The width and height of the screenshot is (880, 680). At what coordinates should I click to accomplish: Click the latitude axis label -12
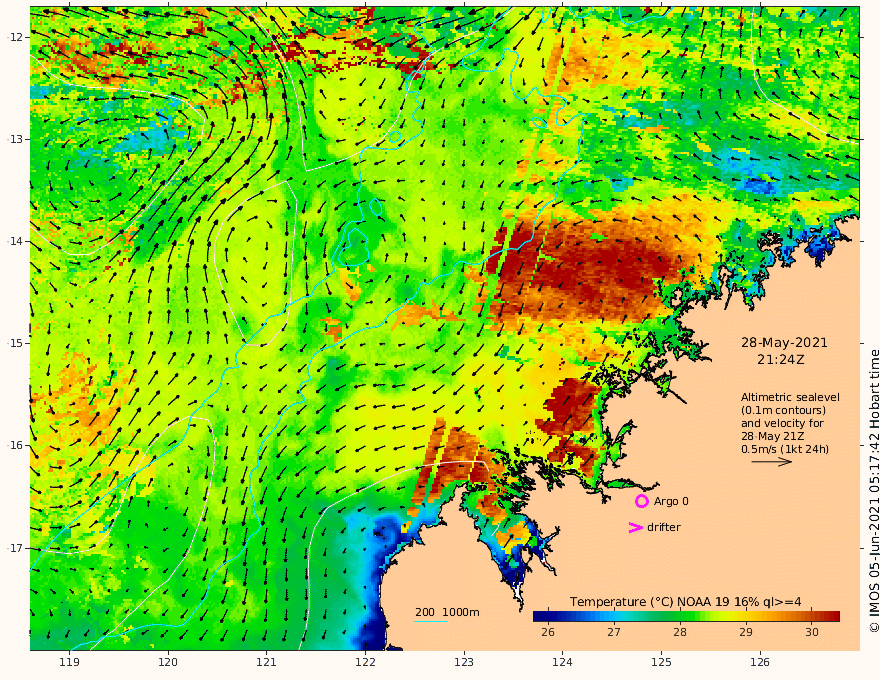pyautogui.click(x=15, y=37)
